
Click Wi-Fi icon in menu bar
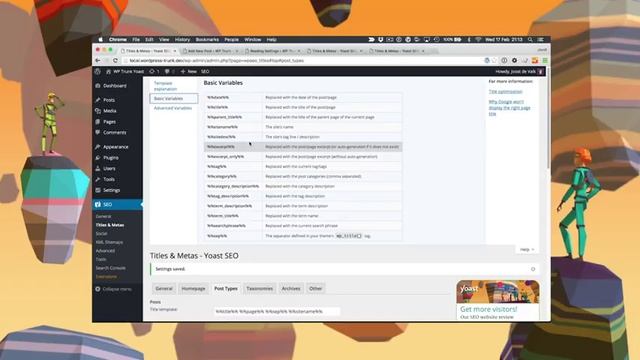pos(478,40)
